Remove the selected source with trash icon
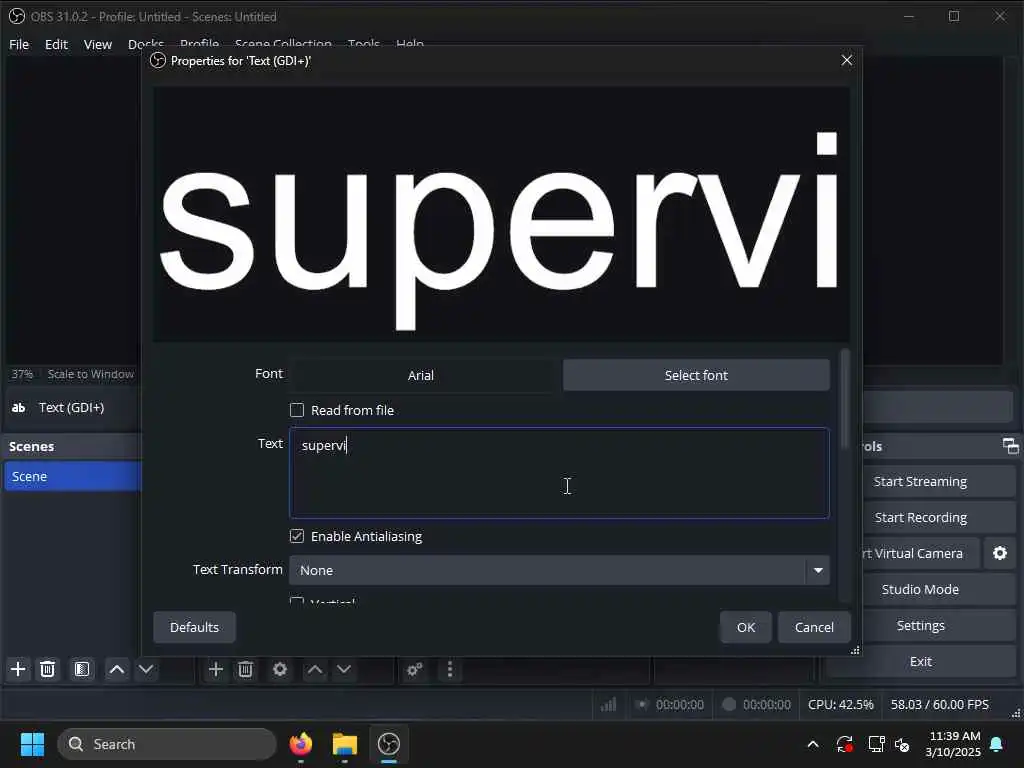Viewport: 1024px width, 768px height. click(246, 669)
